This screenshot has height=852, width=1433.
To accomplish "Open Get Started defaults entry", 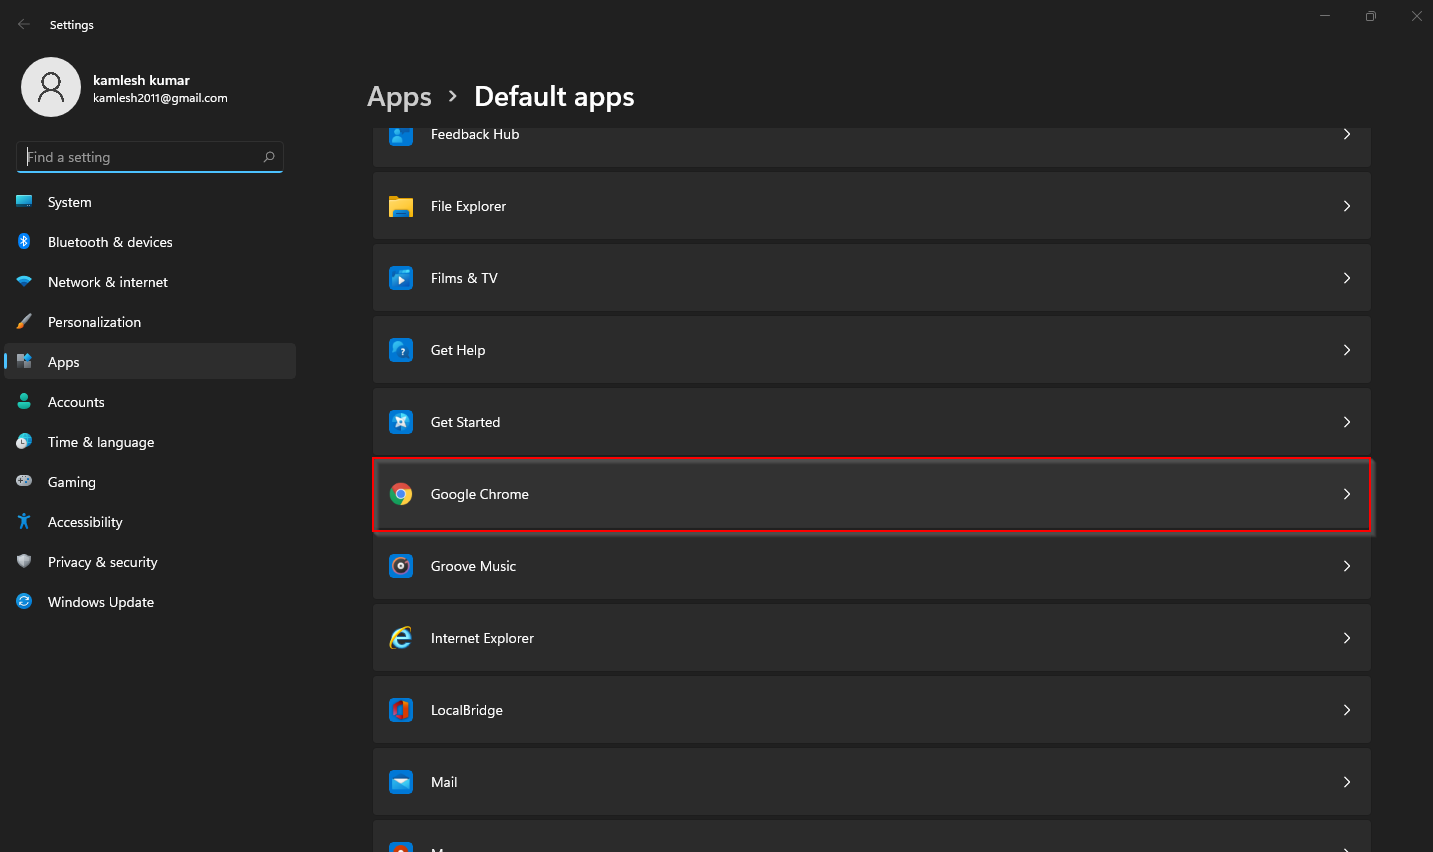I will point(871,422).
